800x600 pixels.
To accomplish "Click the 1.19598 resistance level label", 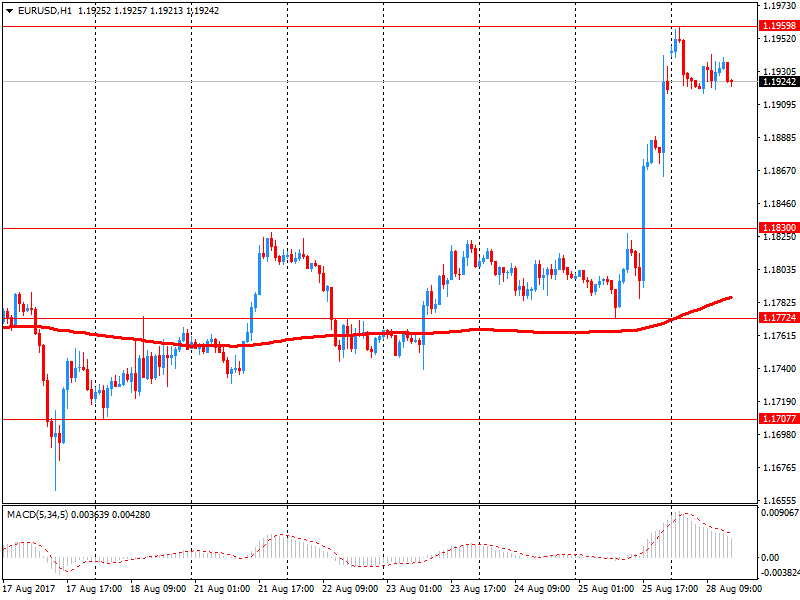I will point(779,26).
